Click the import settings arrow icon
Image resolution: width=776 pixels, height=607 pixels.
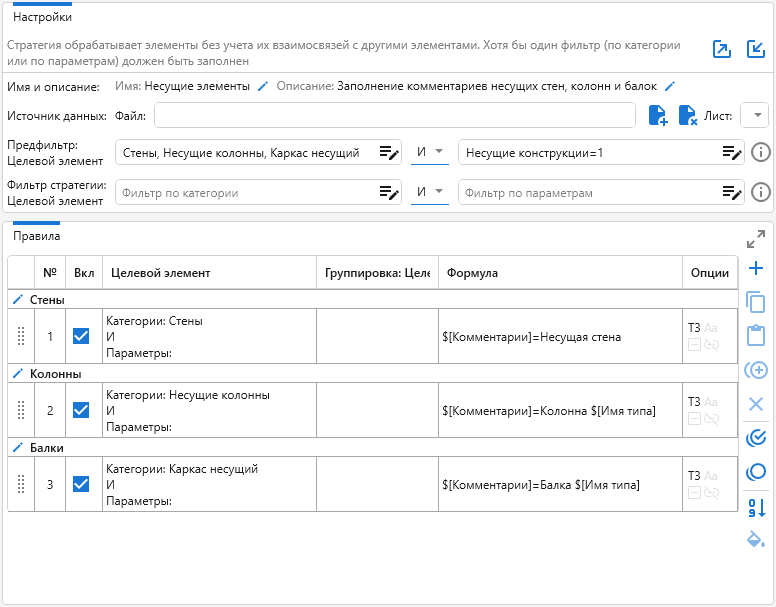[756, 49]
